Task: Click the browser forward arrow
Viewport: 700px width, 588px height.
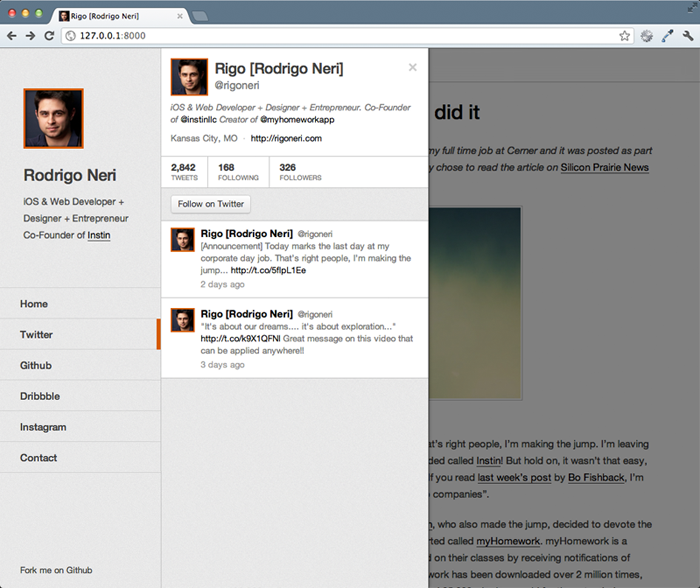Action: click(30, 36)
